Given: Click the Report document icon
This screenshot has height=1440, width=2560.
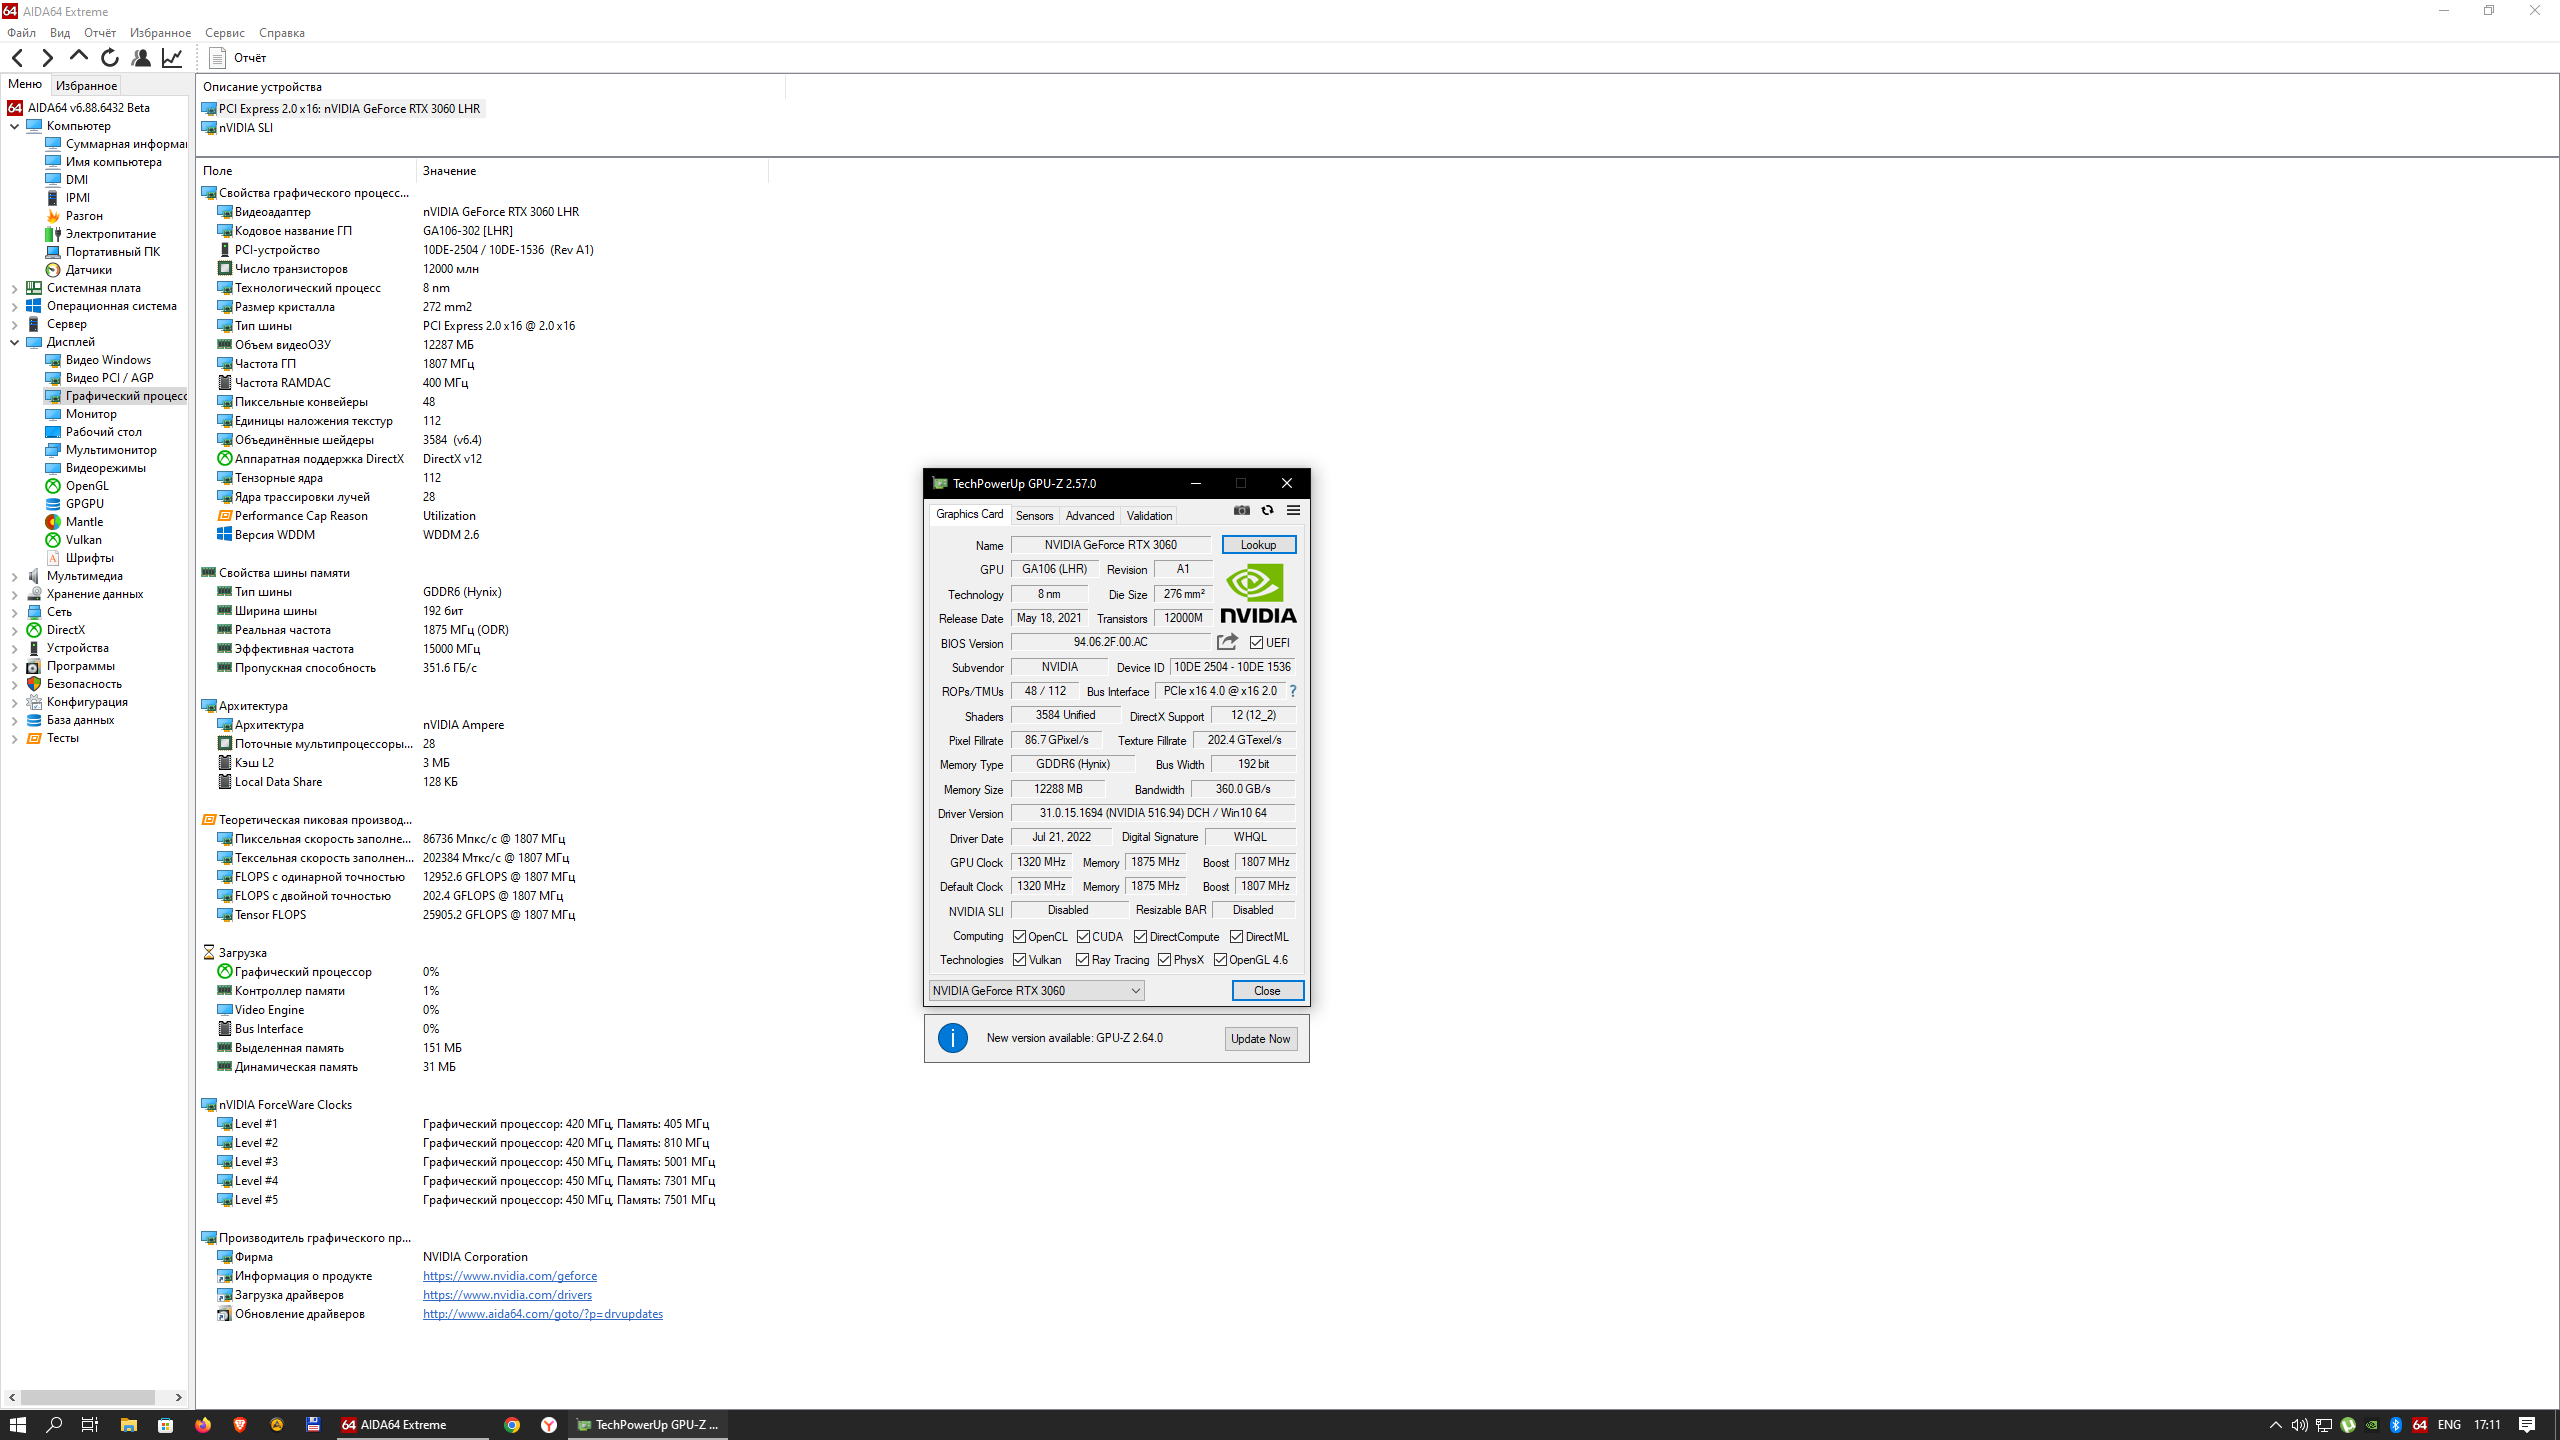Looking at the screenshot, I should 217,58.
